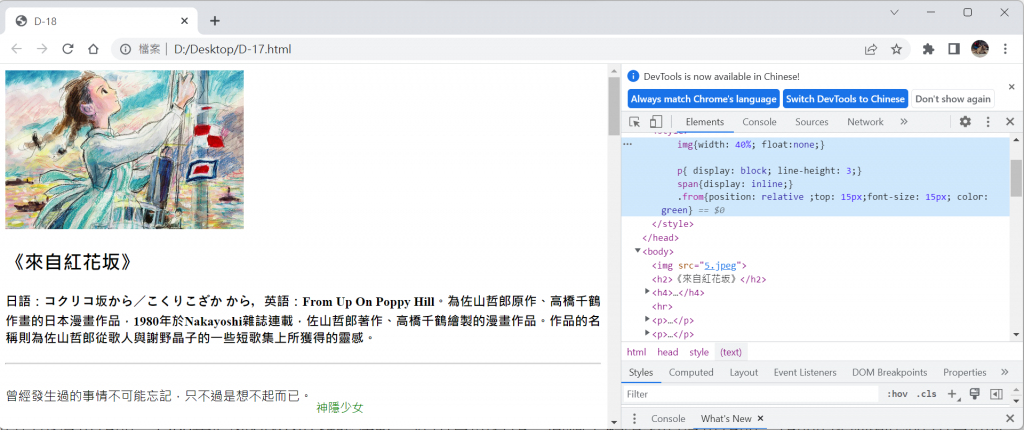This screenshot has height=430, width=1024.
Task: Dismiss the DevTools language notice
Action: point(1012,86)
